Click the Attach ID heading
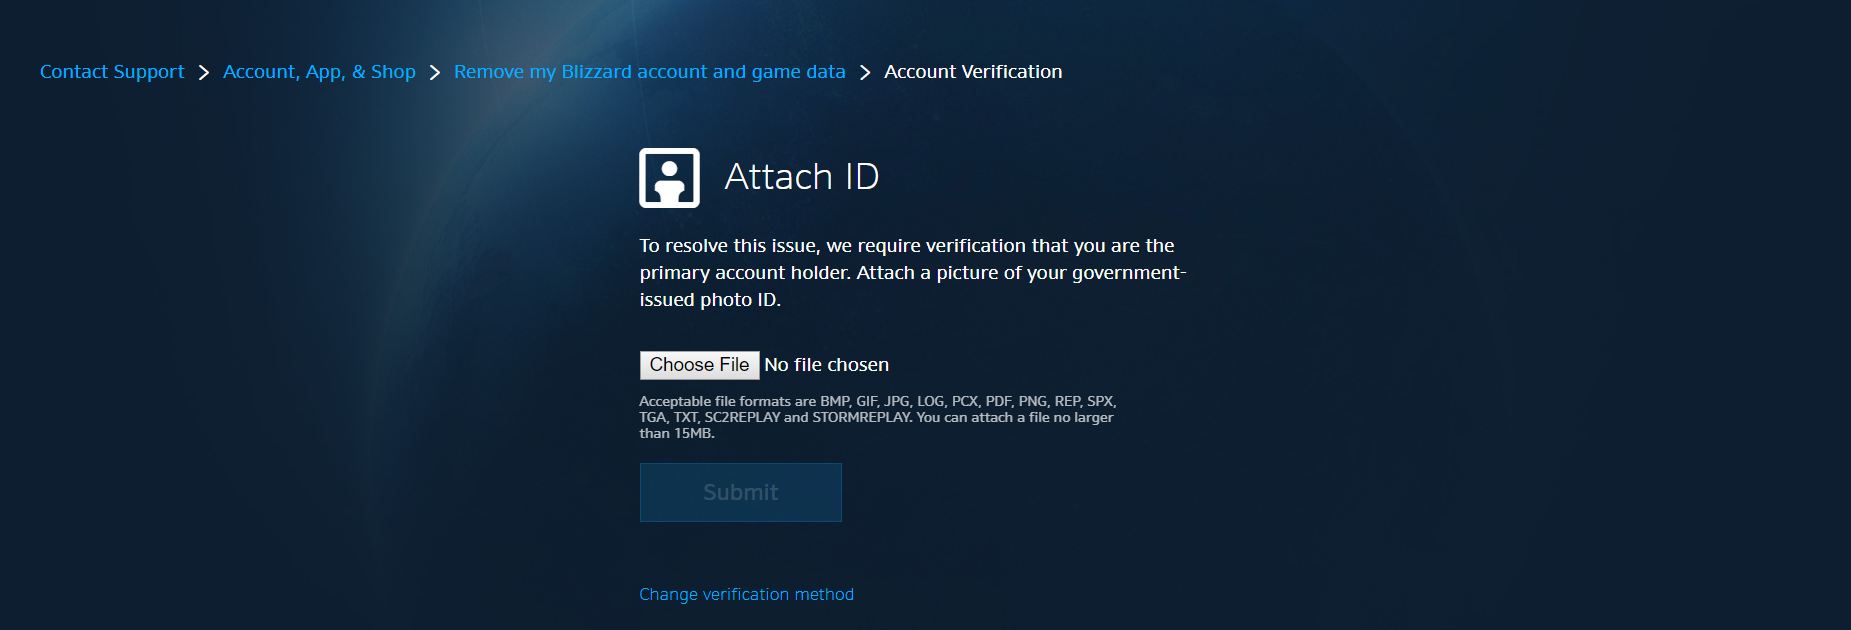 pyautogui.click(x=802, y=177)
